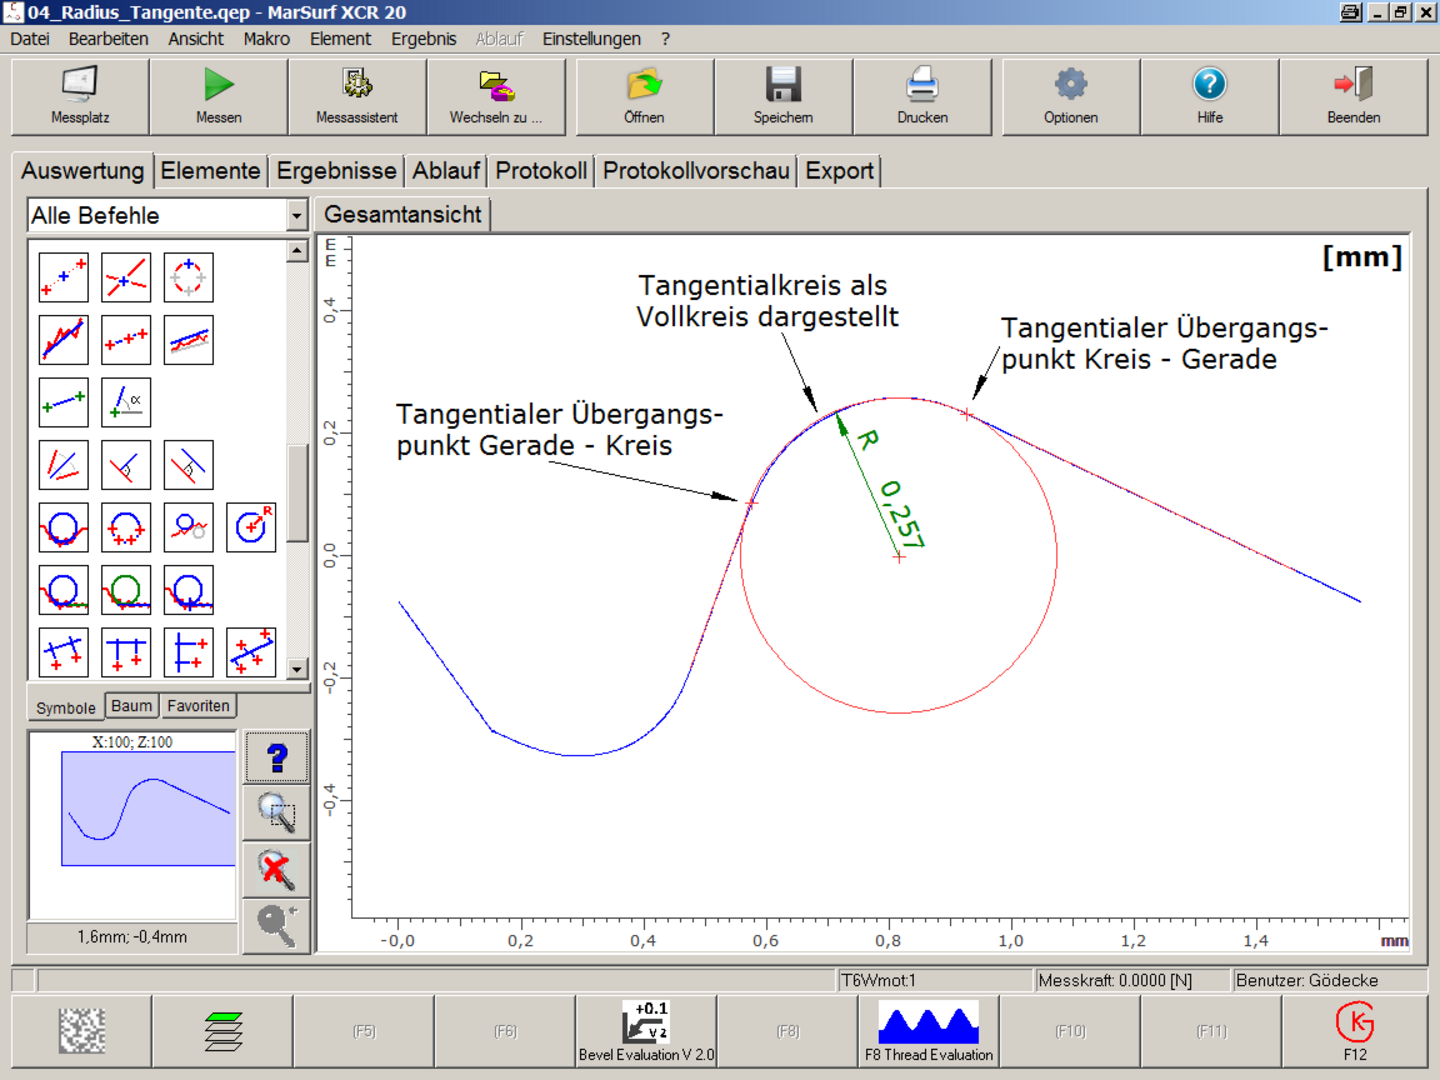Switch palette to the Favoriten tab
The height and width of the screenshot is (1080, 1440).
tap(198, 706)
